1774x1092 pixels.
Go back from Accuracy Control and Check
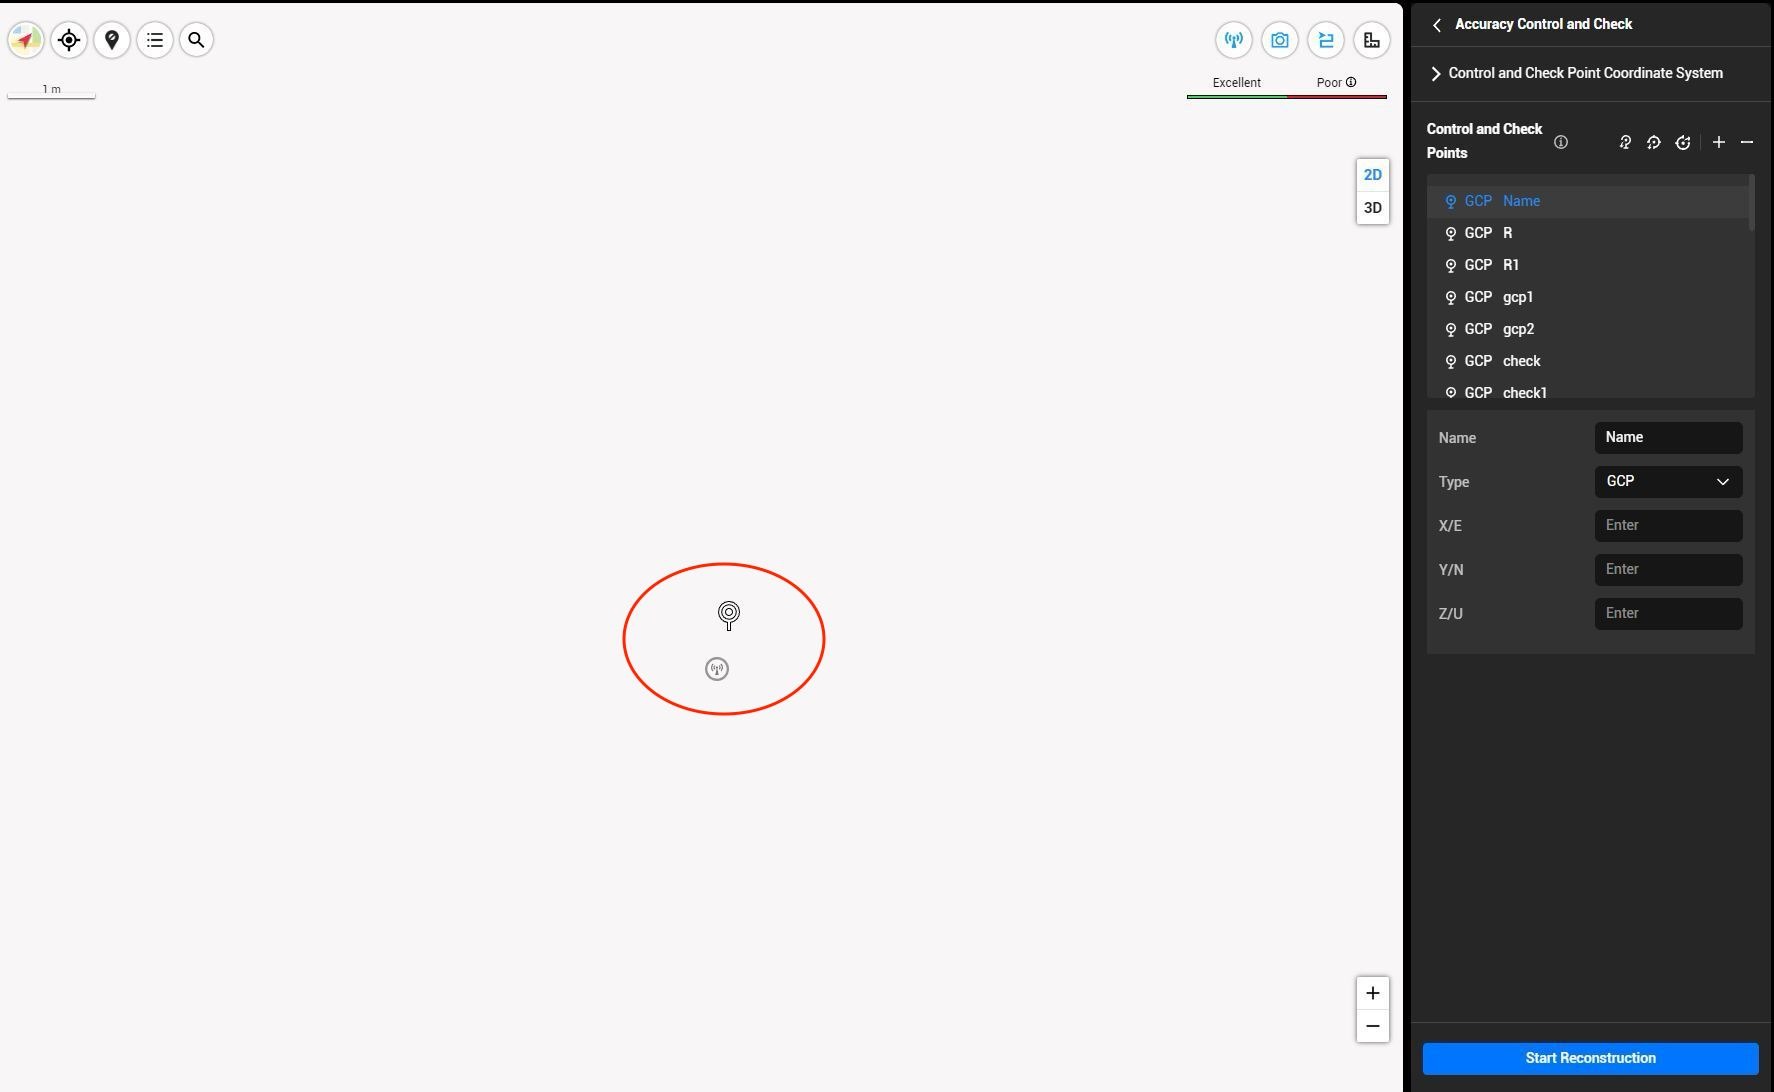(x=1437, y=24)
